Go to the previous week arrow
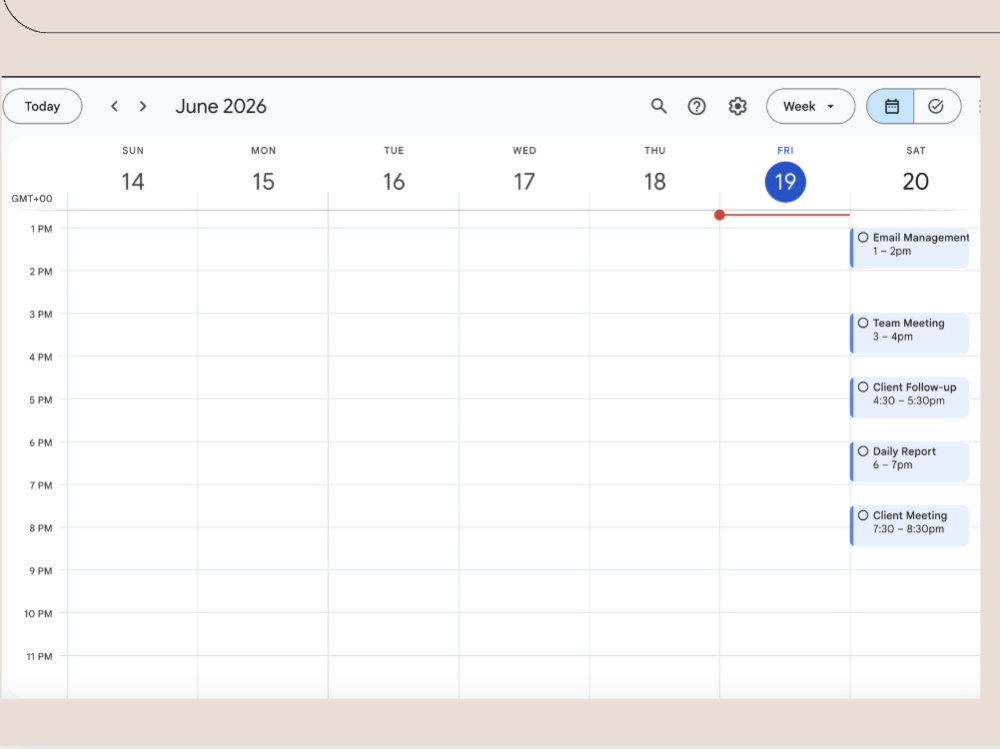This screenshot has width=1000, height=749. pos(114,106)
